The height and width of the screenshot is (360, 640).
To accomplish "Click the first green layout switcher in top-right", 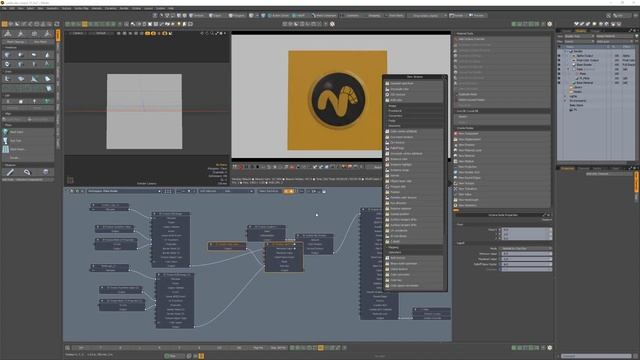I will click(x=513, y=24).
